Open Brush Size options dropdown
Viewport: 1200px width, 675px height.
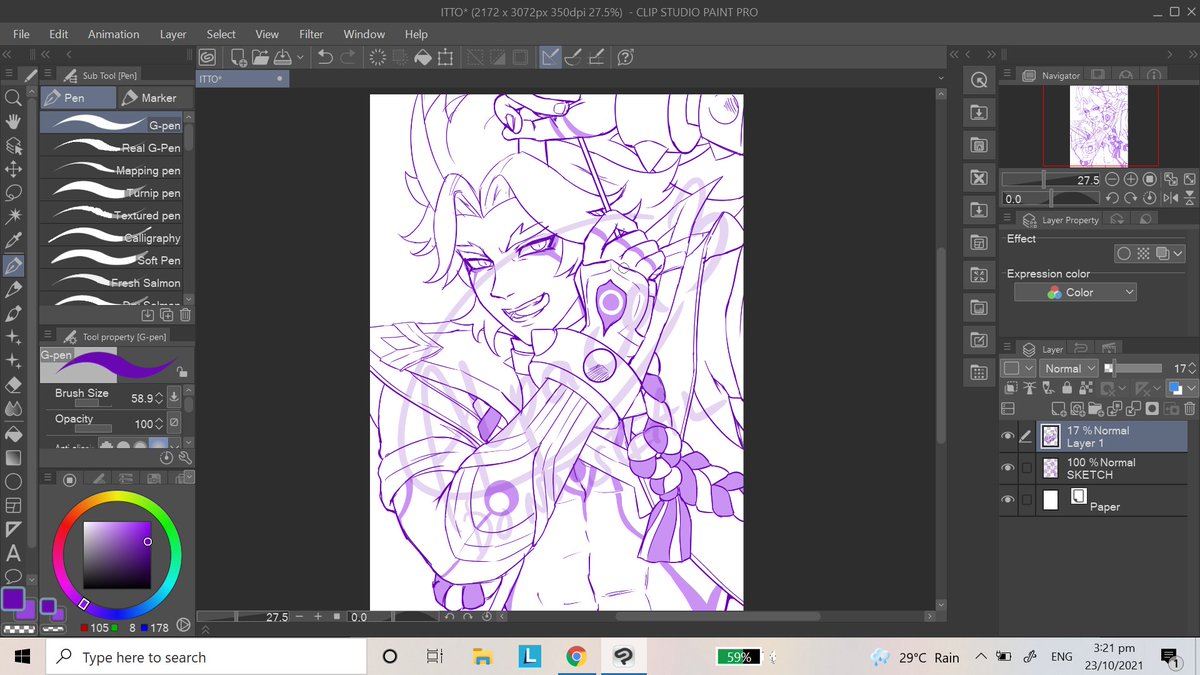(x=174, y=397)
